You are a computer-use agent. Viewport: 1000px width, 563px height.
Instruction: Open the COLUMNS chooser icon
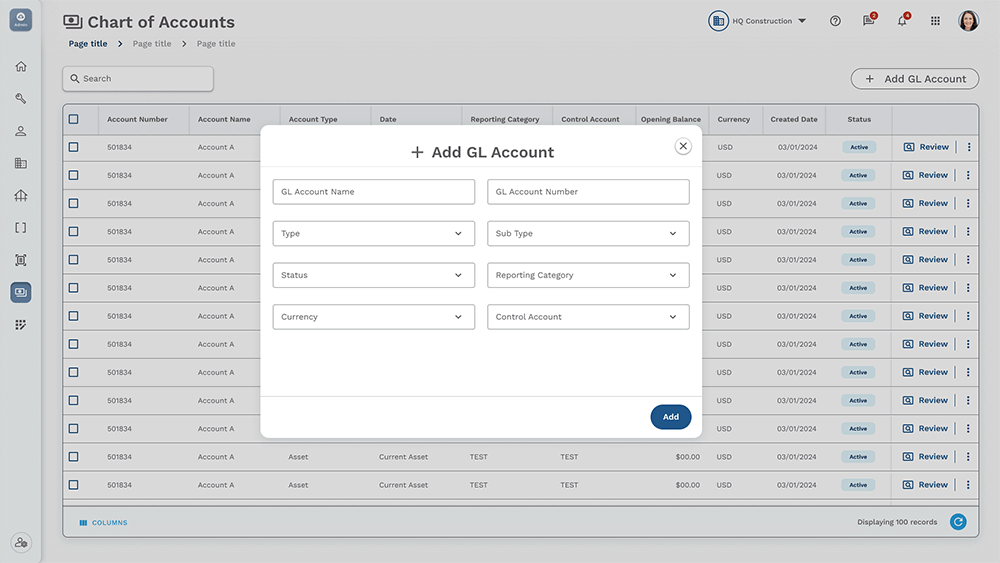tap(83, 522)
